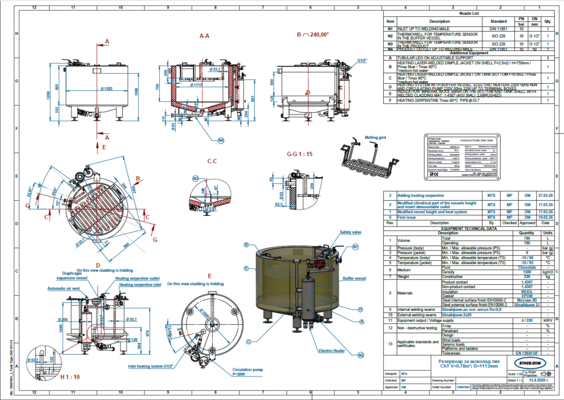564x400 pixels.
Task: Select the Adding heating serpentine revision row
Action: 469,196
